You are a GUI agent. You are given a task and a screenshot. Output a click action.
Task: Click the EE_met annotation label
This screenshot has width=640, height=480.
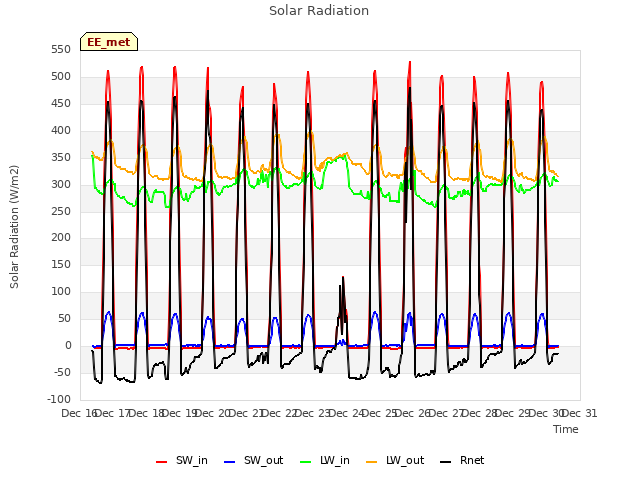(109, 42)
